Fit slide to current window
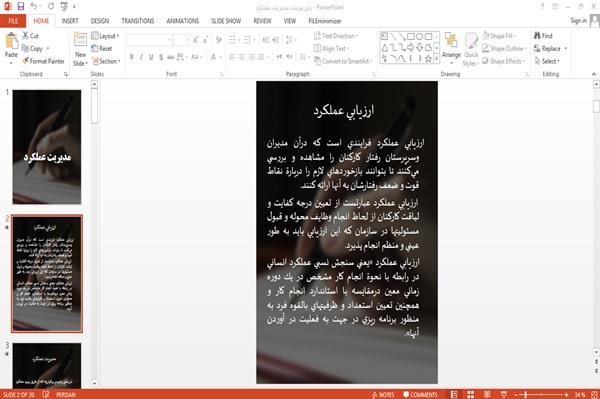Viewport: 600px width, 399px height. 594,395
